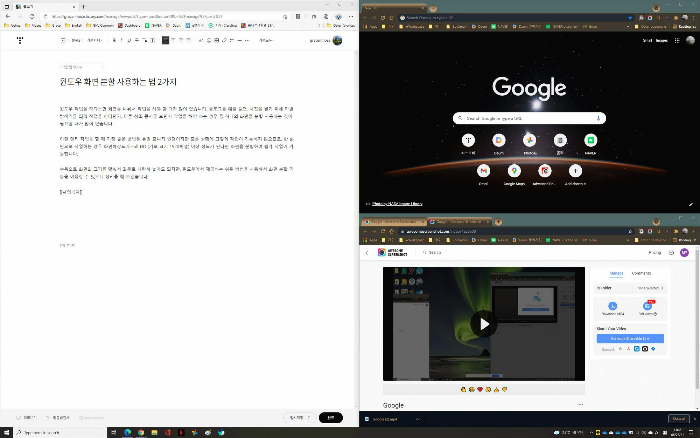Open the more options ellipsis in the Tistory toolbar
Image resolution: width=700 pixels, height=438 pixels.
(x=247, y=40)
